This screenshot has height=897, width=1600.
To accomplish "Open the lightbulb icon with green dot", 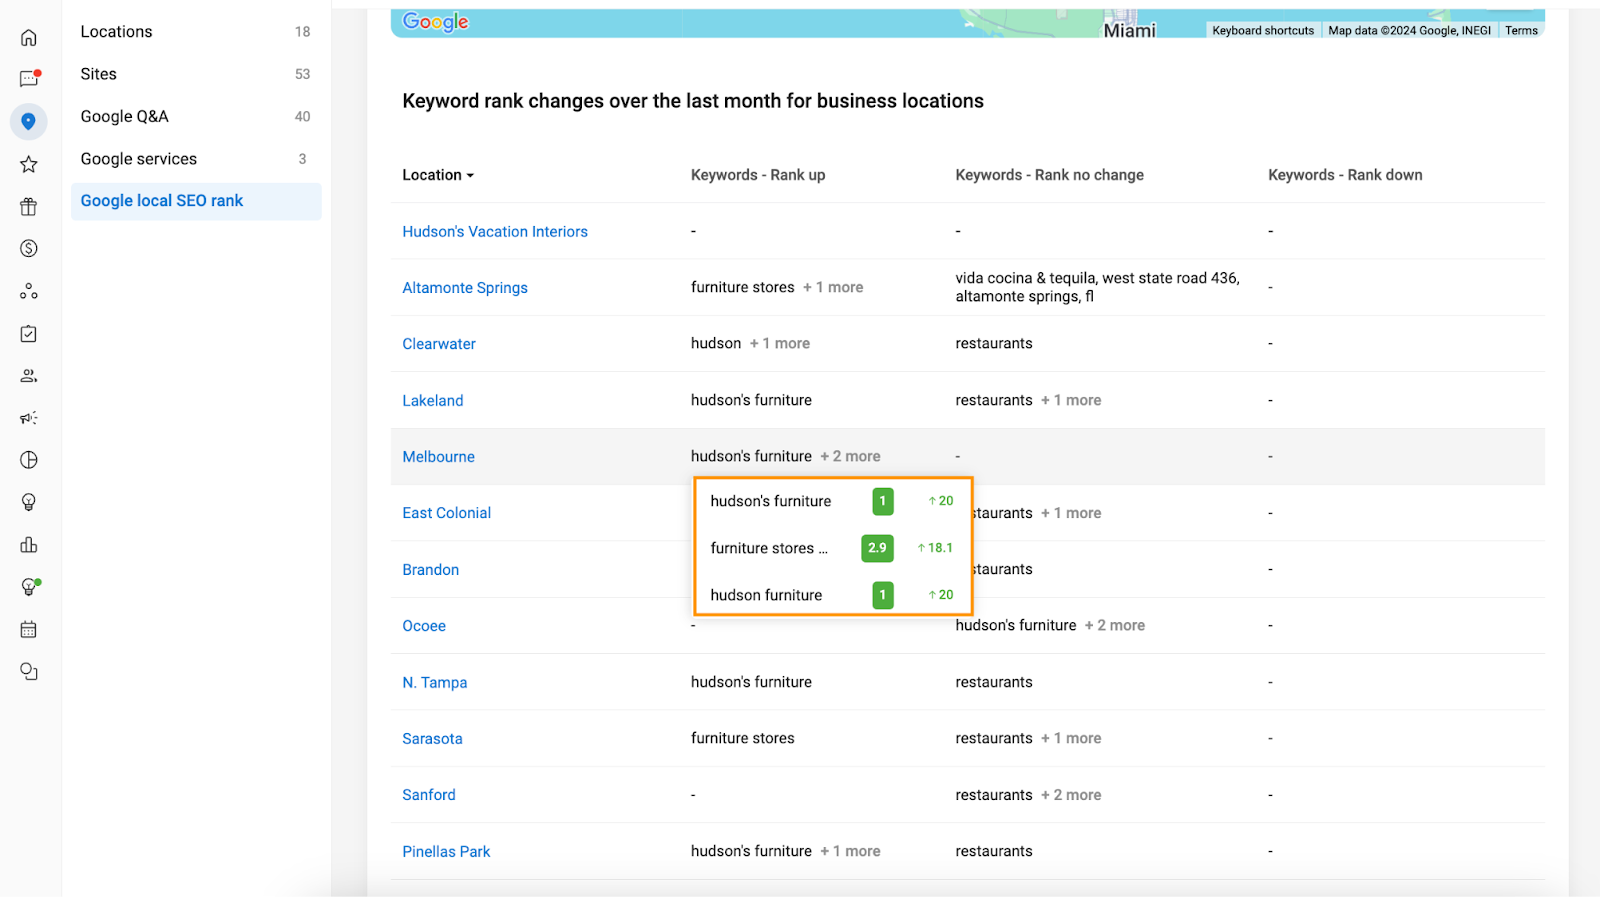I will (29, 587).
